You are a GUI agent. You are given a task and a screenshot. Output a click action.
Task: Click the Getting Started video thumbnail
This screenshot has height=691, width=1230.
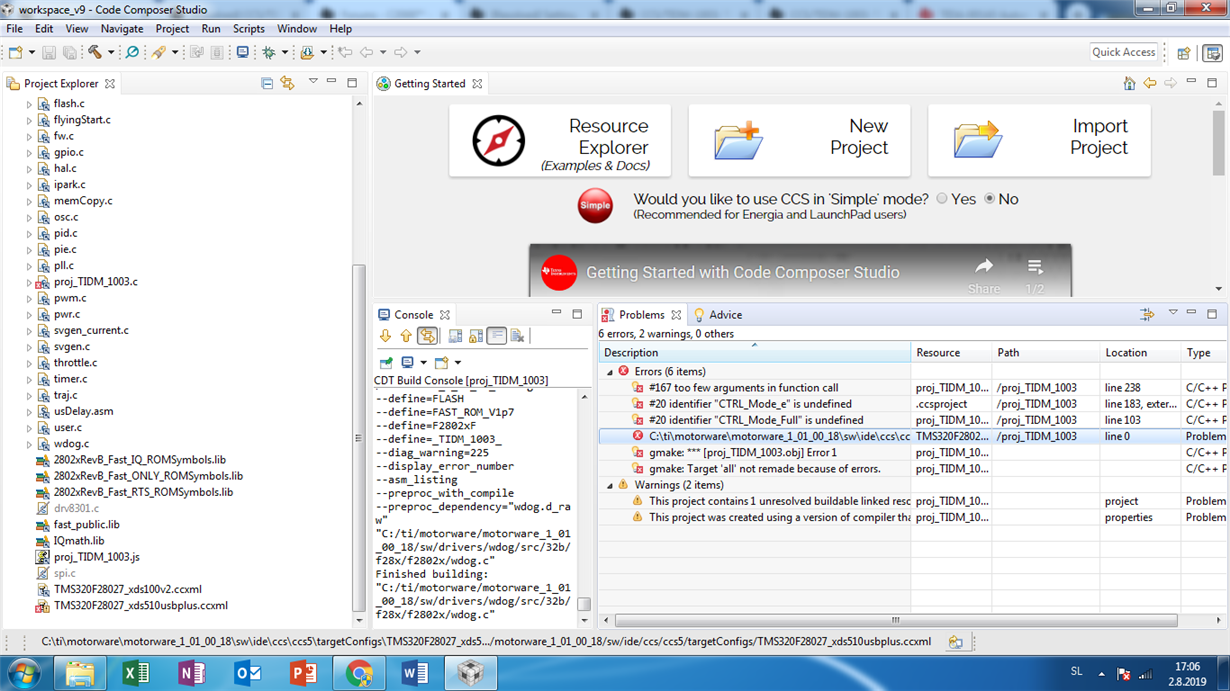[x=800, y=270]
